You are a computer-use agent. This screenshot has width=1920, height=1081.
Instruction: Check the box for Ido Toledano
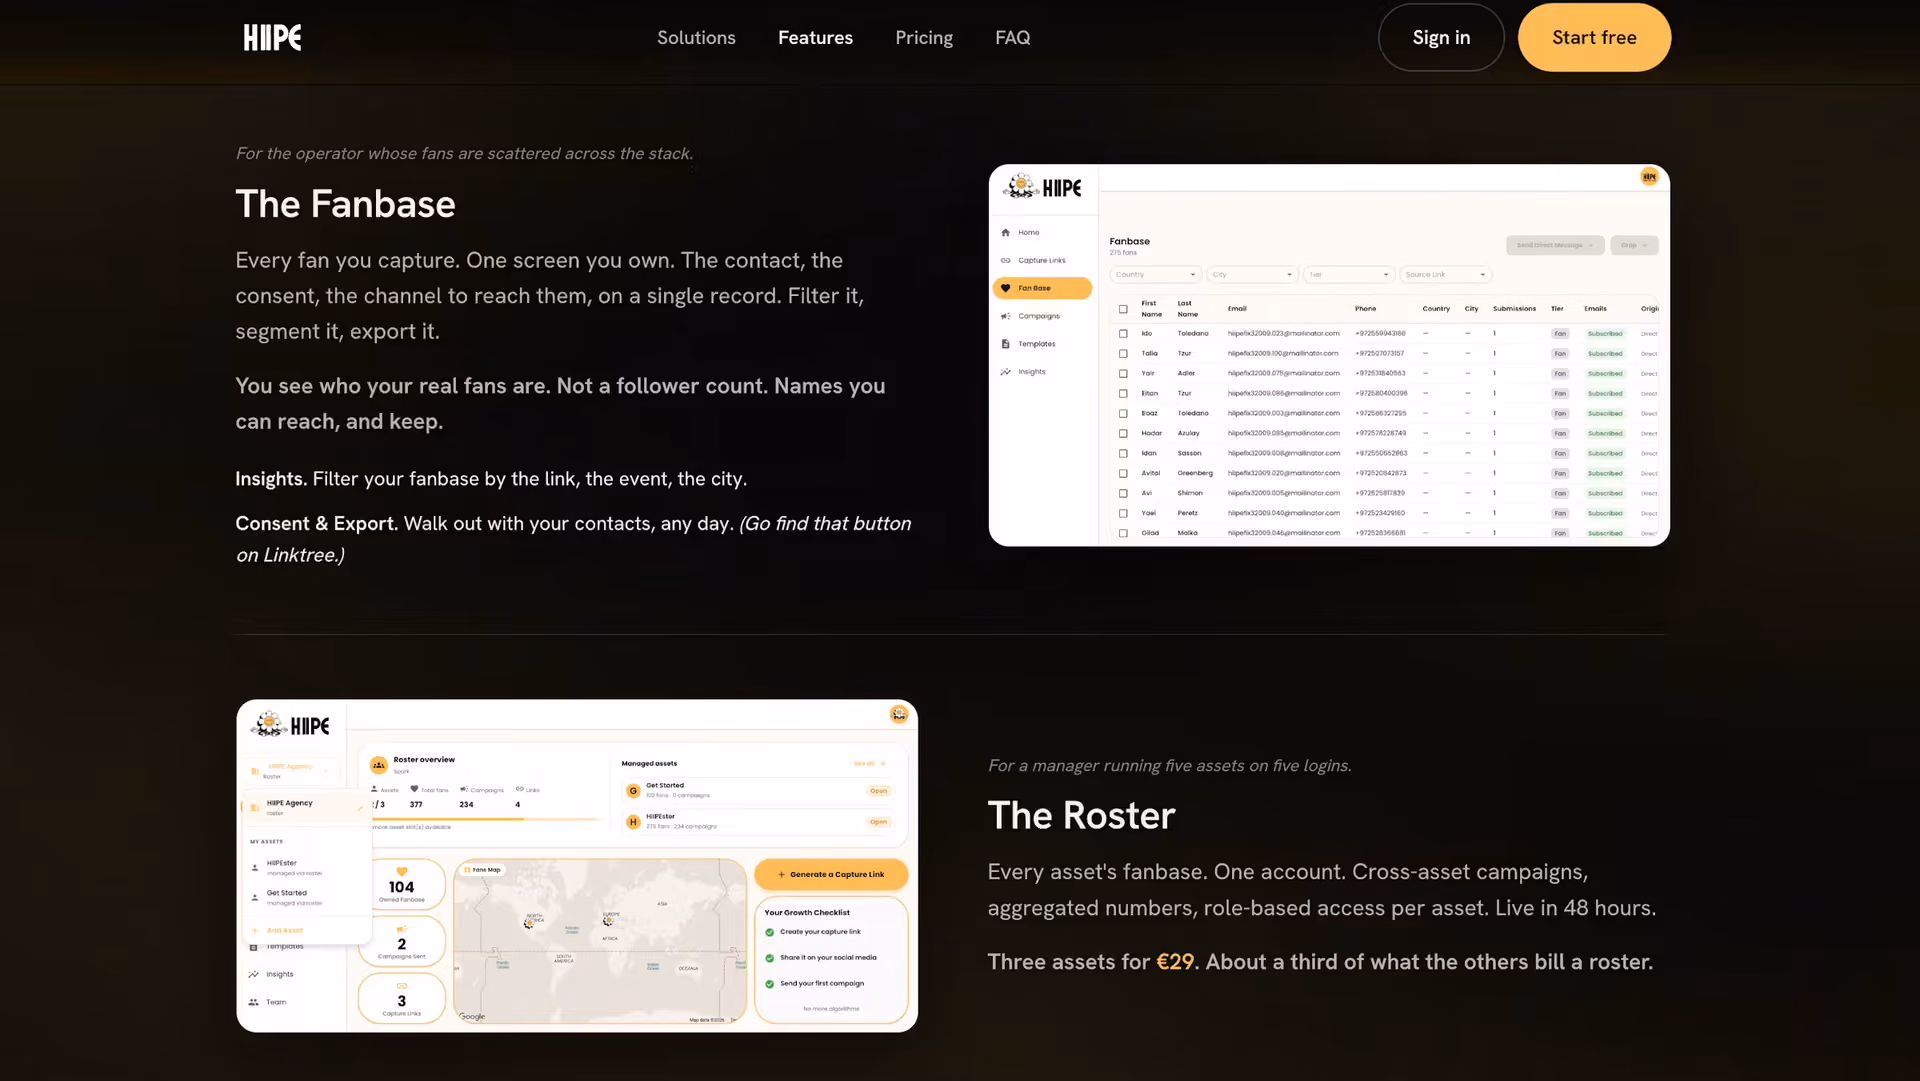click(x=1123, y=334)
